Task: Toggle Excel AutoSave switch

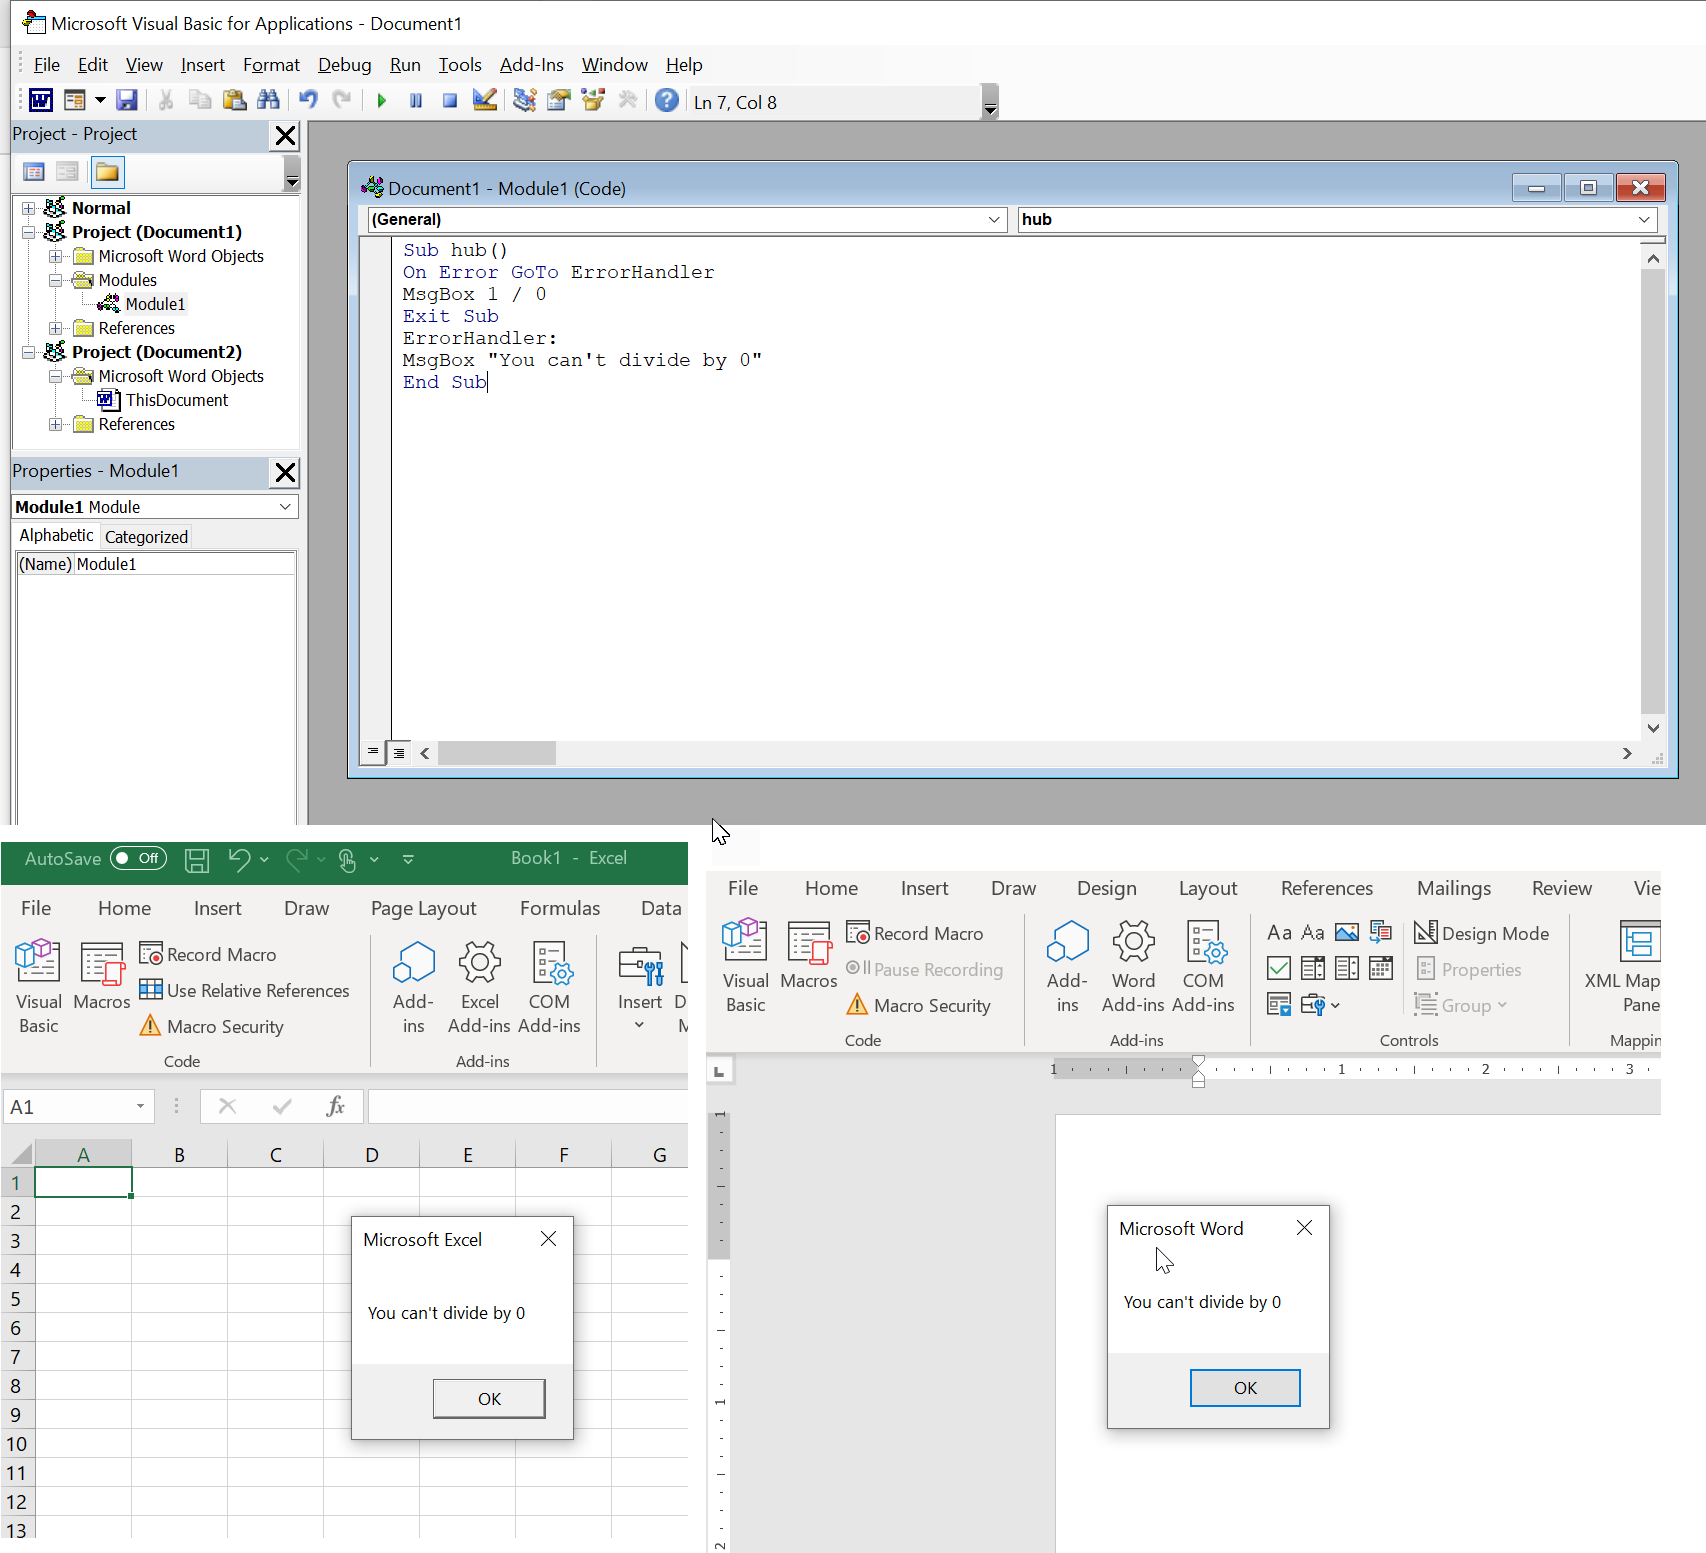Action: [x=138, y=858]
